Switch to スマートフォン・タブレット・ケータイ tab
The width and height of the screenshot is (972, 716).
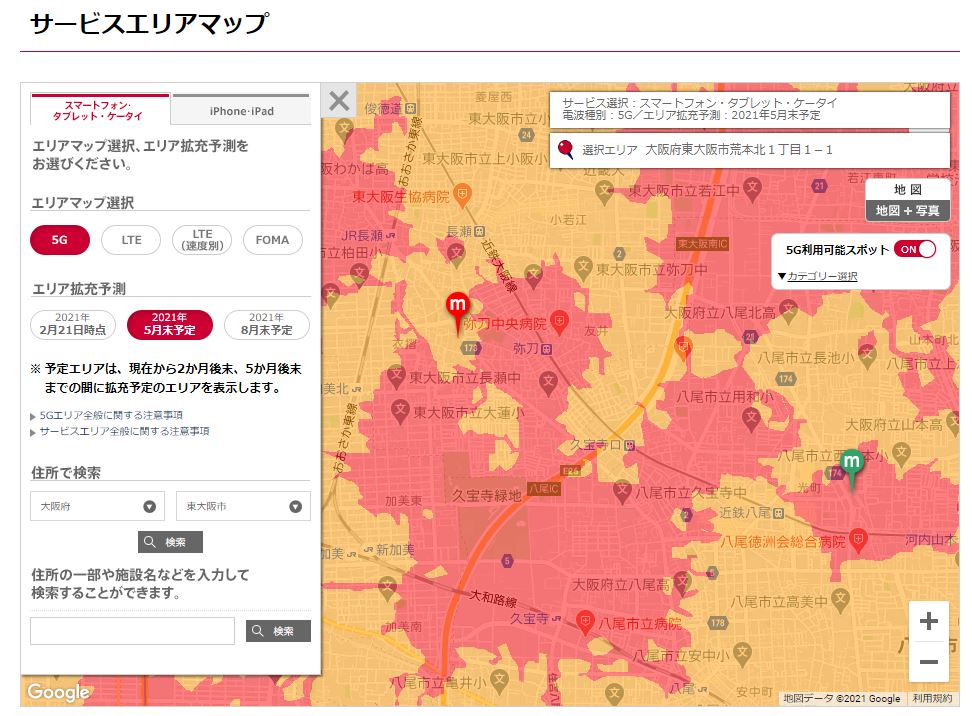[98, 110]
